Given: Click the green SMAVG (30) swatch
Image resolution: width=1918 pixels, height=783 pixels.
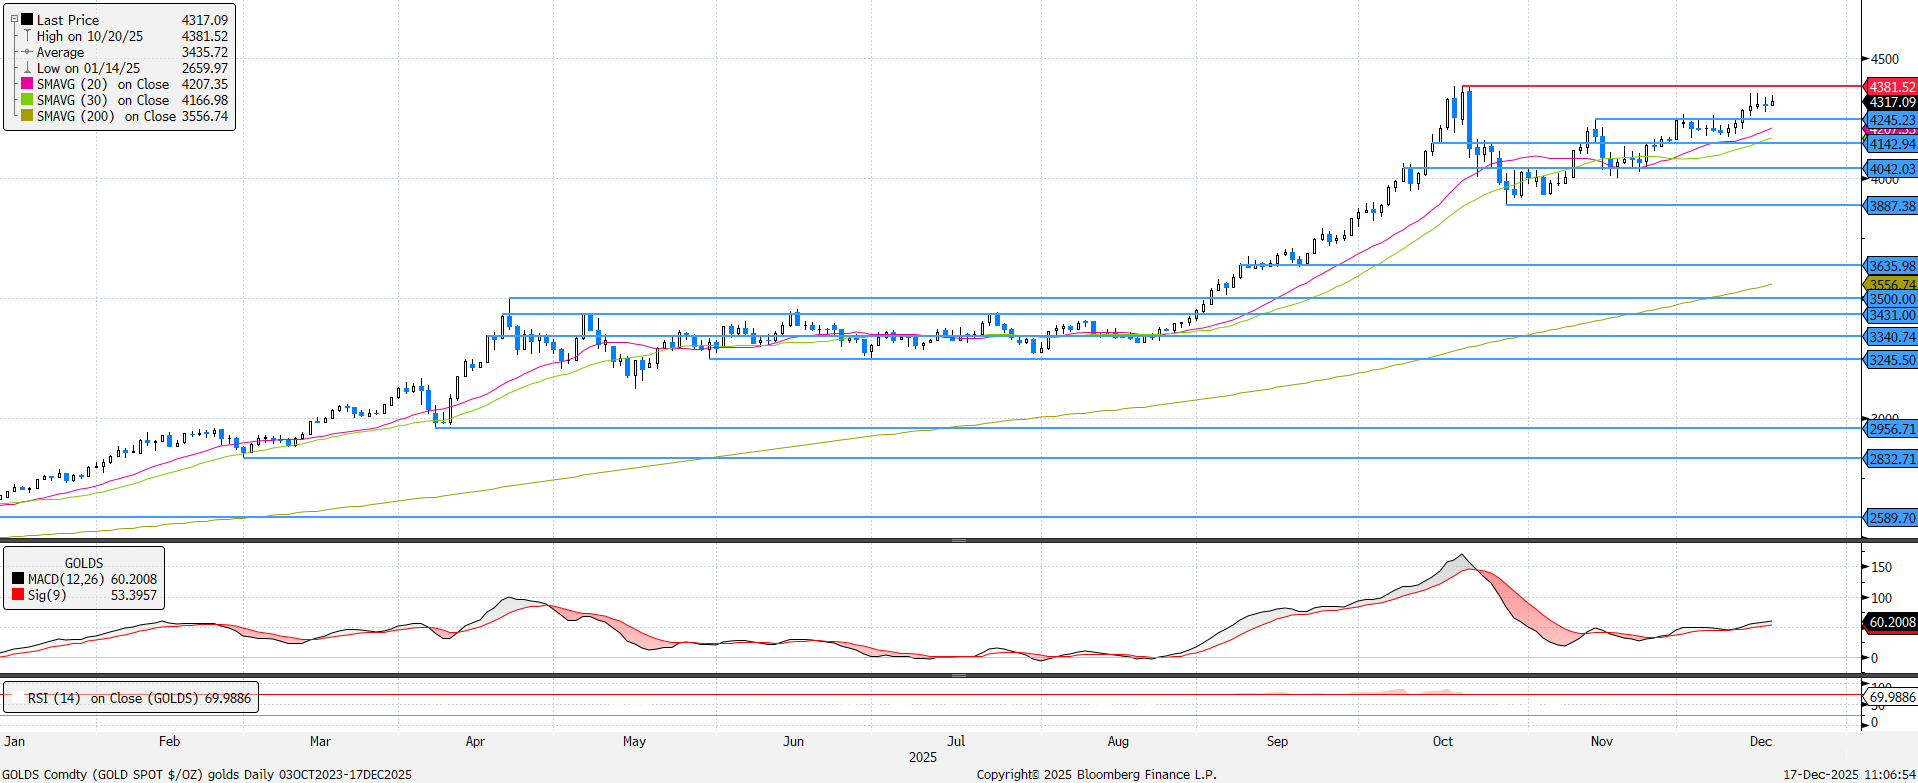Looking at the screenshot, I should click(27, 100).
